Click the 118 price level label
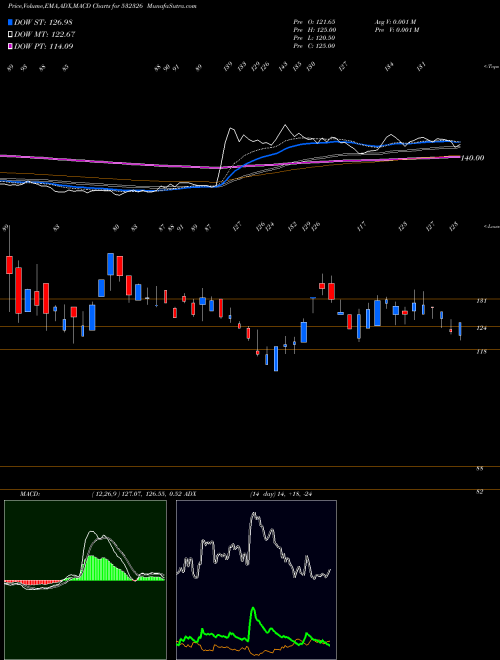The width and height of the screenshot is (500, 660). (x=482, y=351)
